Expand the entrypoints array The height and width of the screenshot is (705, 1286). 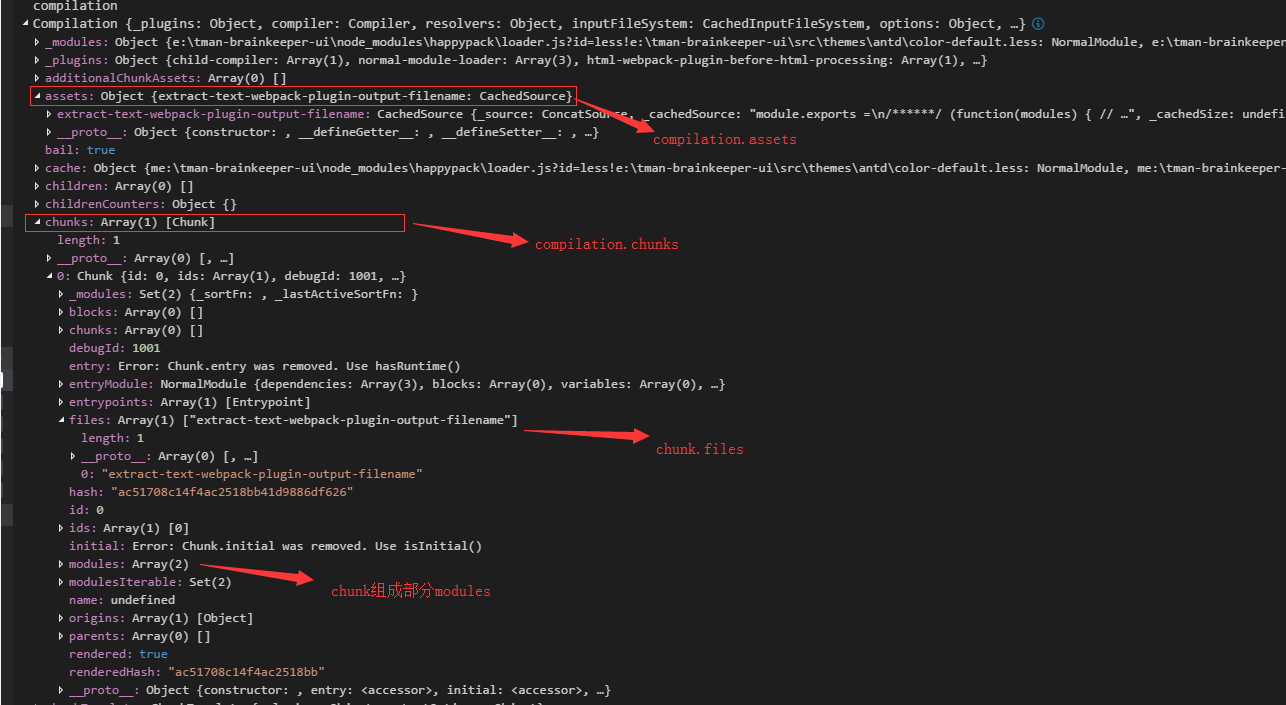[x=61, y=402]
